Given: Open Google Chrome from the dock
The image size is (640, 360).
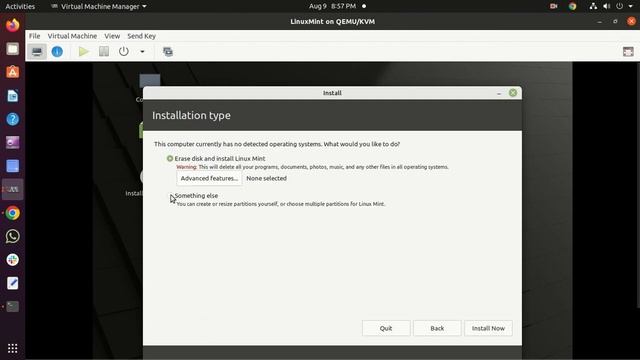Looking at the screenshot, I should click(13, 213).
